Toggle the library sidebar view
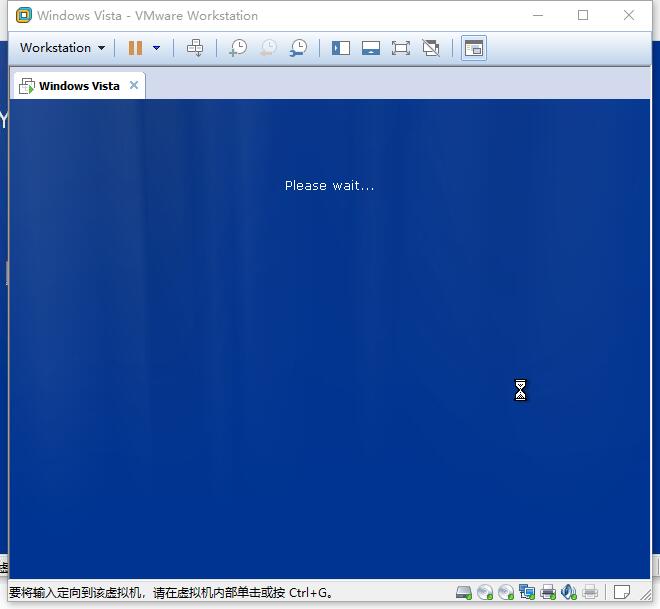 (341, 48)
